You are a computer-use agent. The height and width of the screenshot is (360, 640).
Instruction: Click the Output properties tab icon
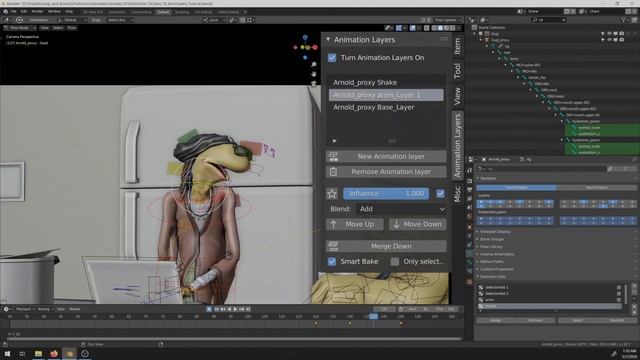(470, 190)
